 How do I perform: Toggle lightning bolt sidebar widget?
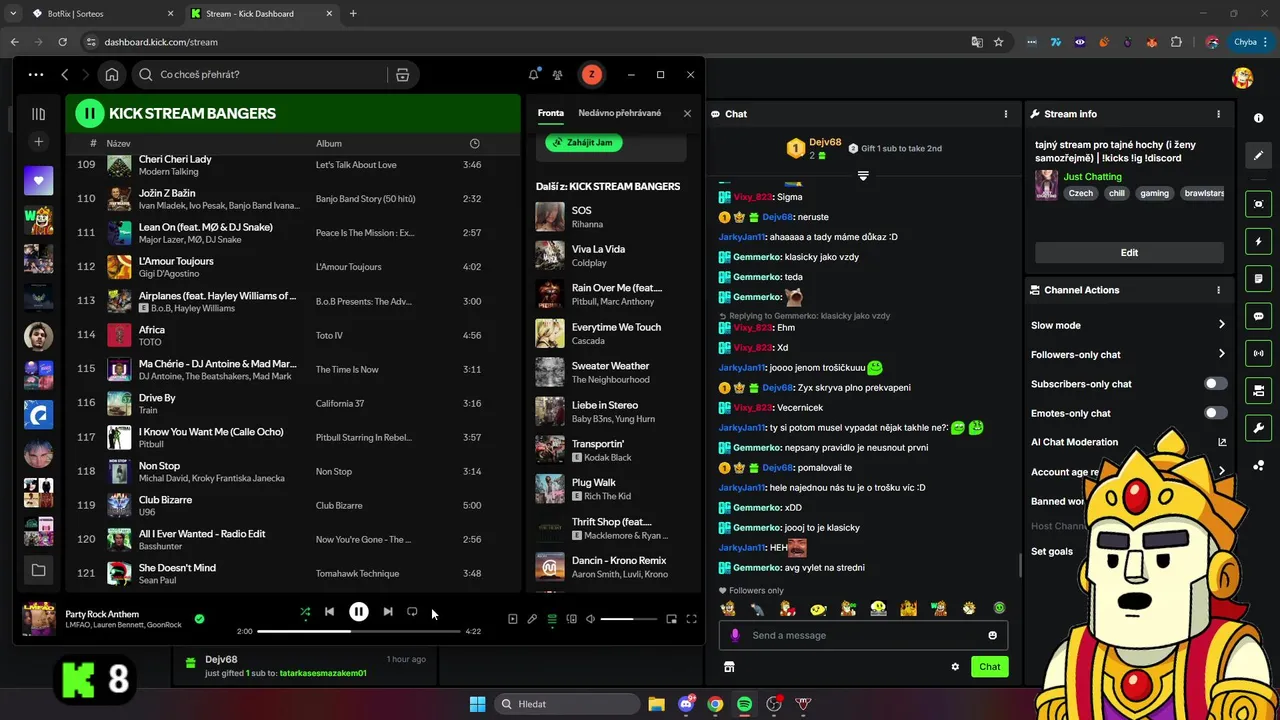1258,241
